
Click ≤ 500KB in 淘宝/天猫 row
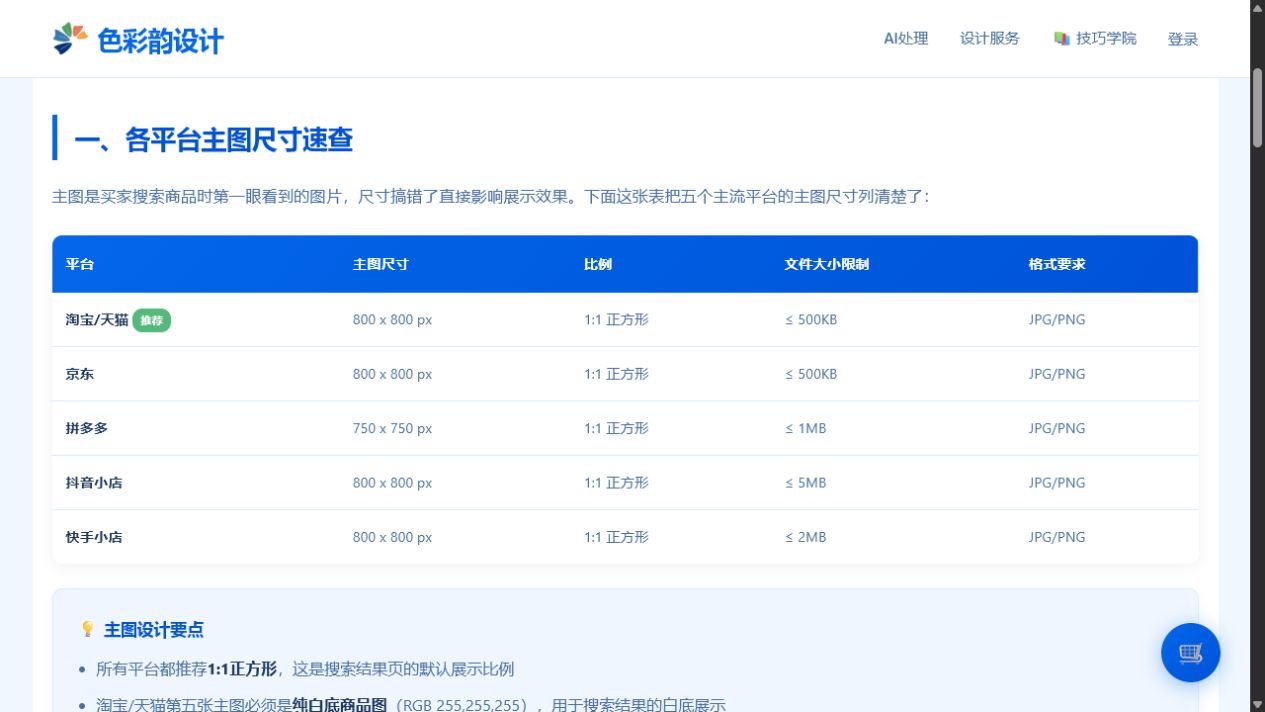point(811,320)
